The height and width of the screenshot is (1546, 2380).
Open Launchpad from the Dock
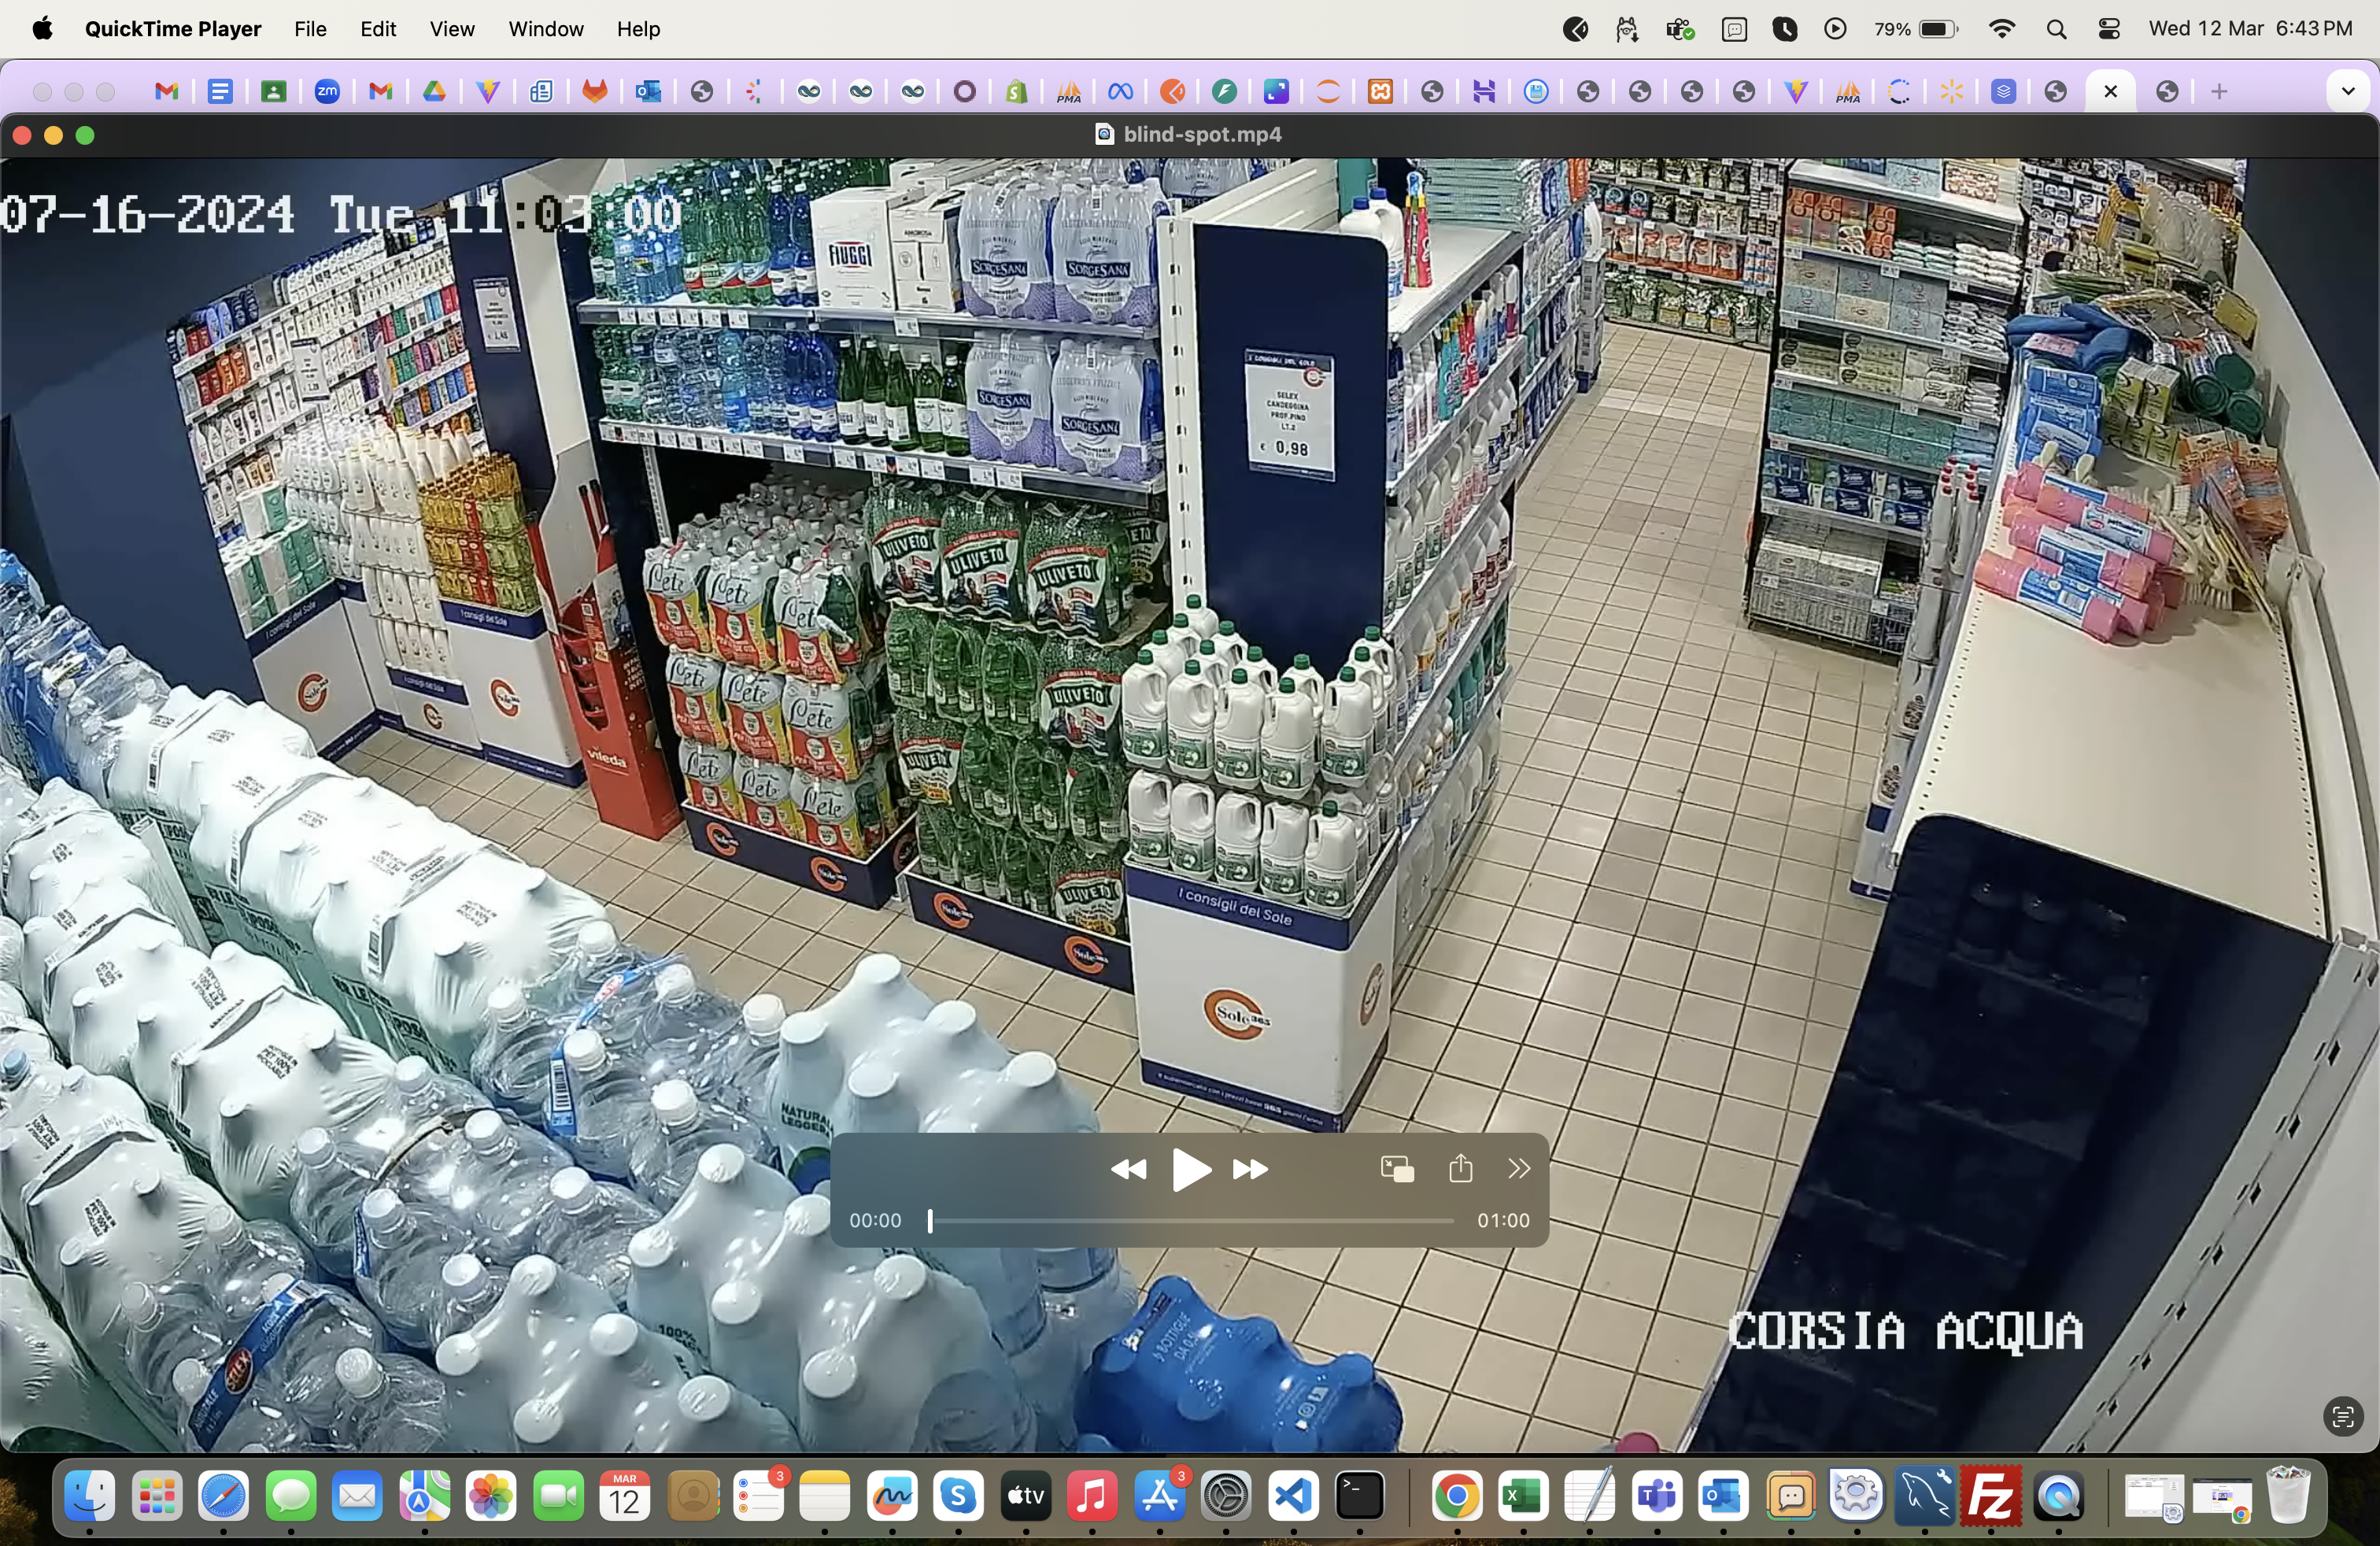[x=157, y=1496]
